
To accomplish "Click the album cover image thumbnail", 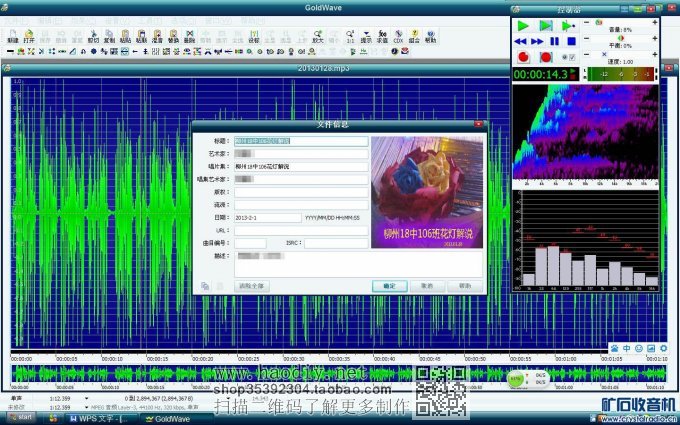I will pyautogui.click(x=427, y=192).
